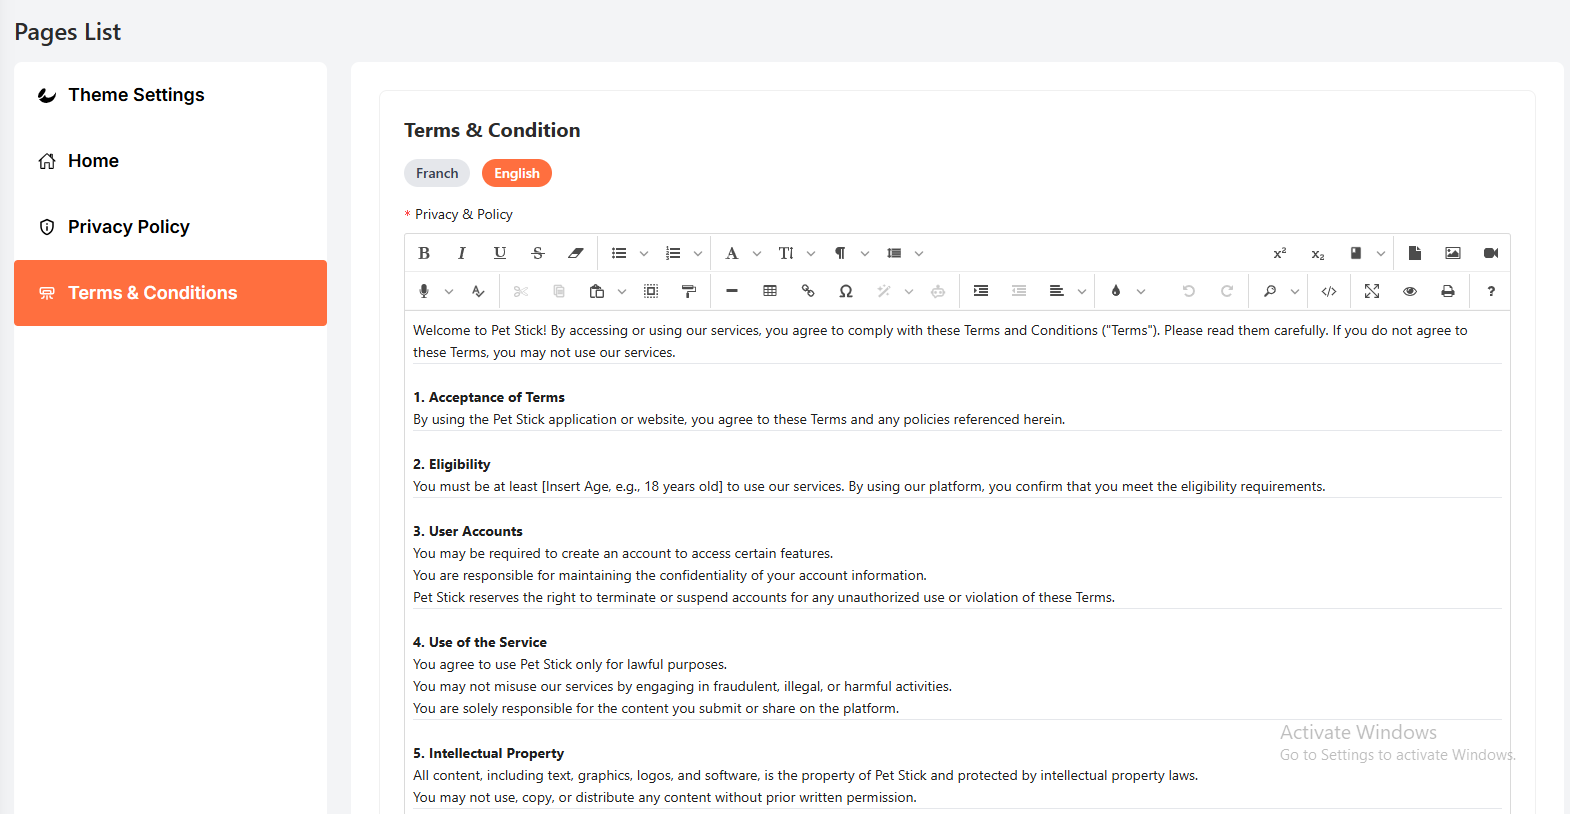Screen dimensions: 1570x814
Task: Click the video camera insert icon
Action: pos(1491,253)
